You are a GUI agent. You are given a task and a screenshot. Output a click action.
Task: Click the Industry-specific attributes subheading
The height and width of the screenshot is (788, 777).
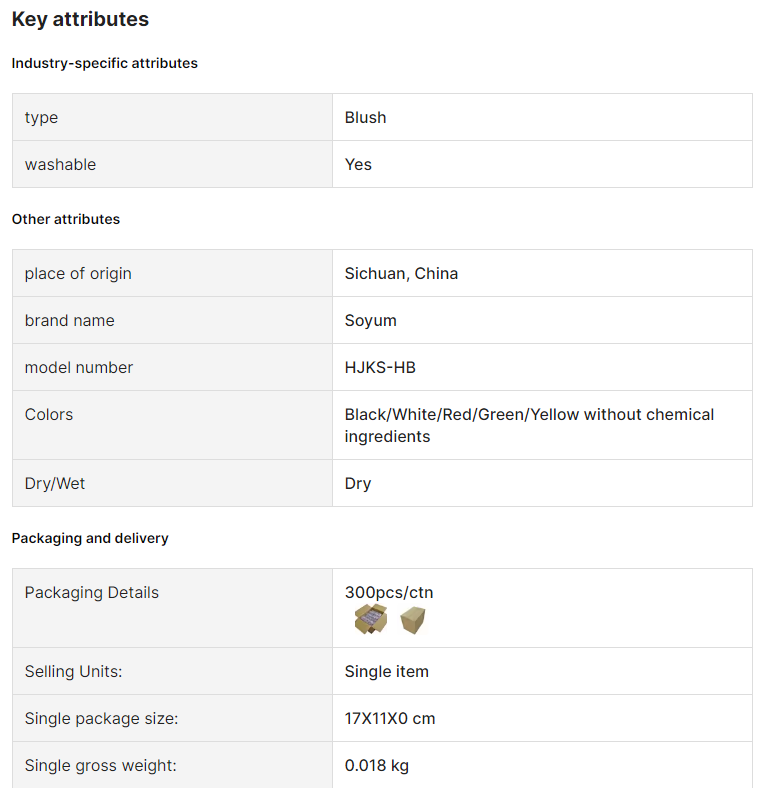(x=105, y=63)
